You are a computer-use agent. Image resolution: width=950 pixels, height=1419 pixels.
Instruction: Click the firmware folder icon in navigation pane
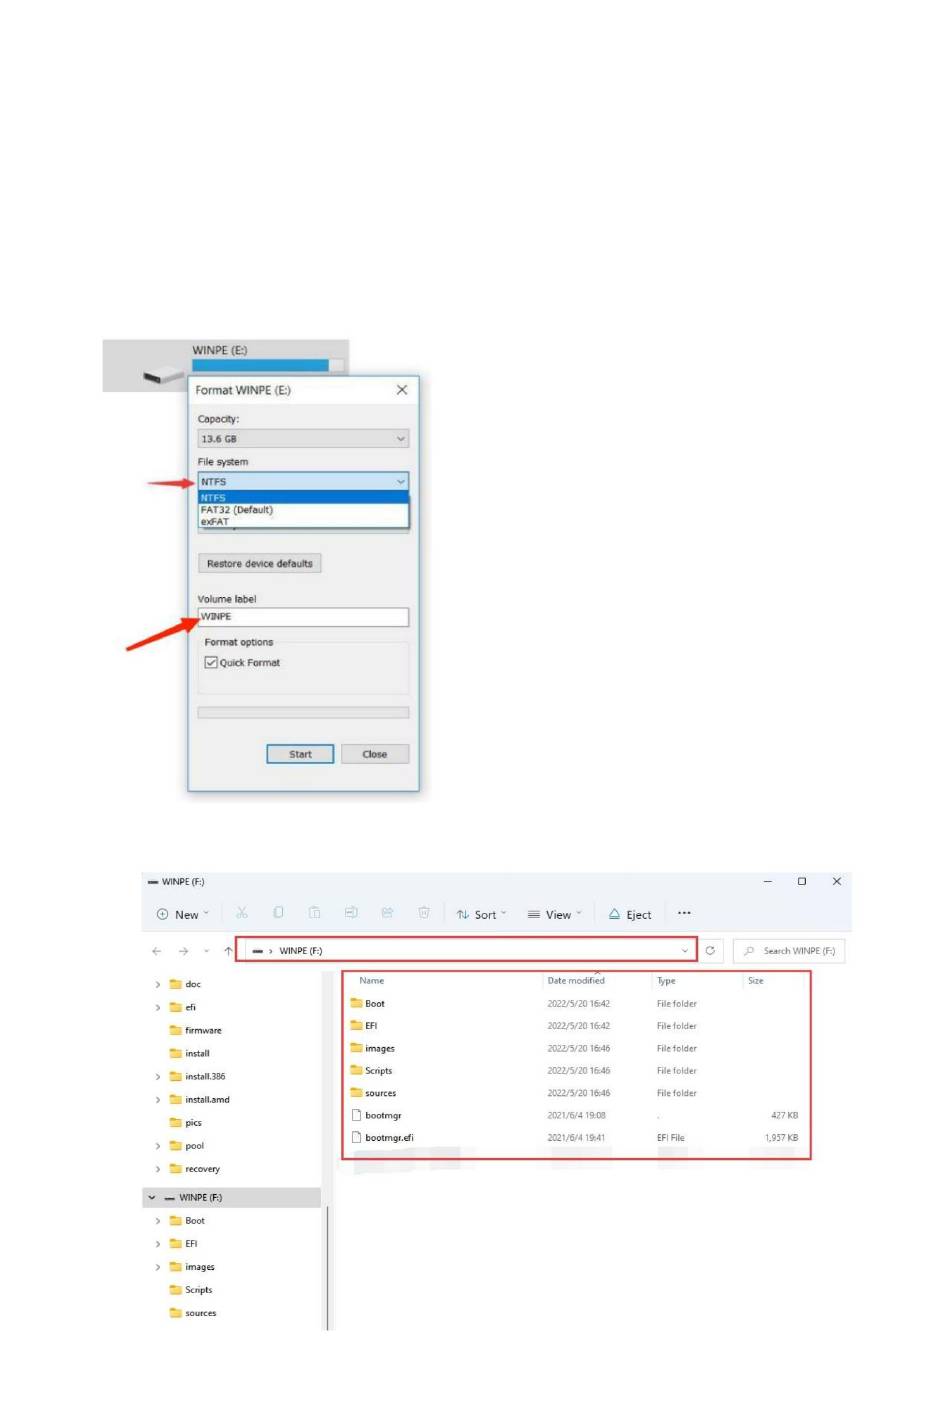176,1030
